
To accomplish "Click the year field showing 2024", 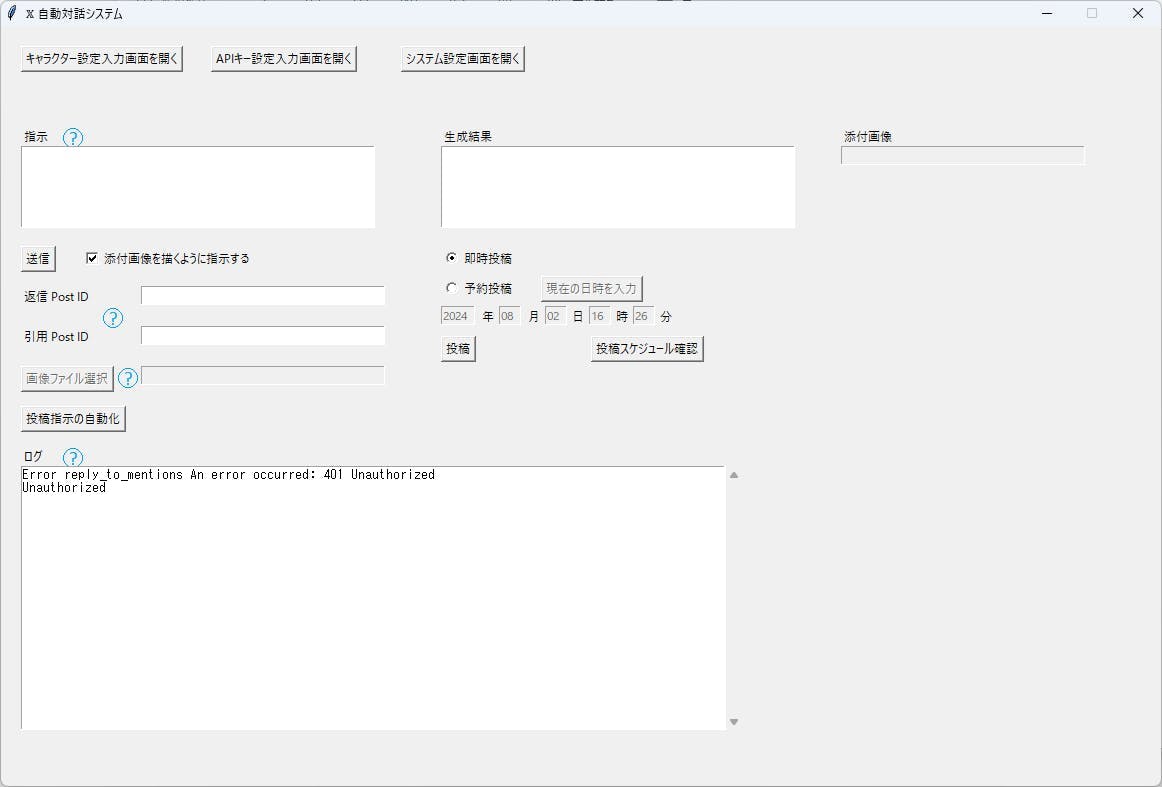I will coord(456,315).
